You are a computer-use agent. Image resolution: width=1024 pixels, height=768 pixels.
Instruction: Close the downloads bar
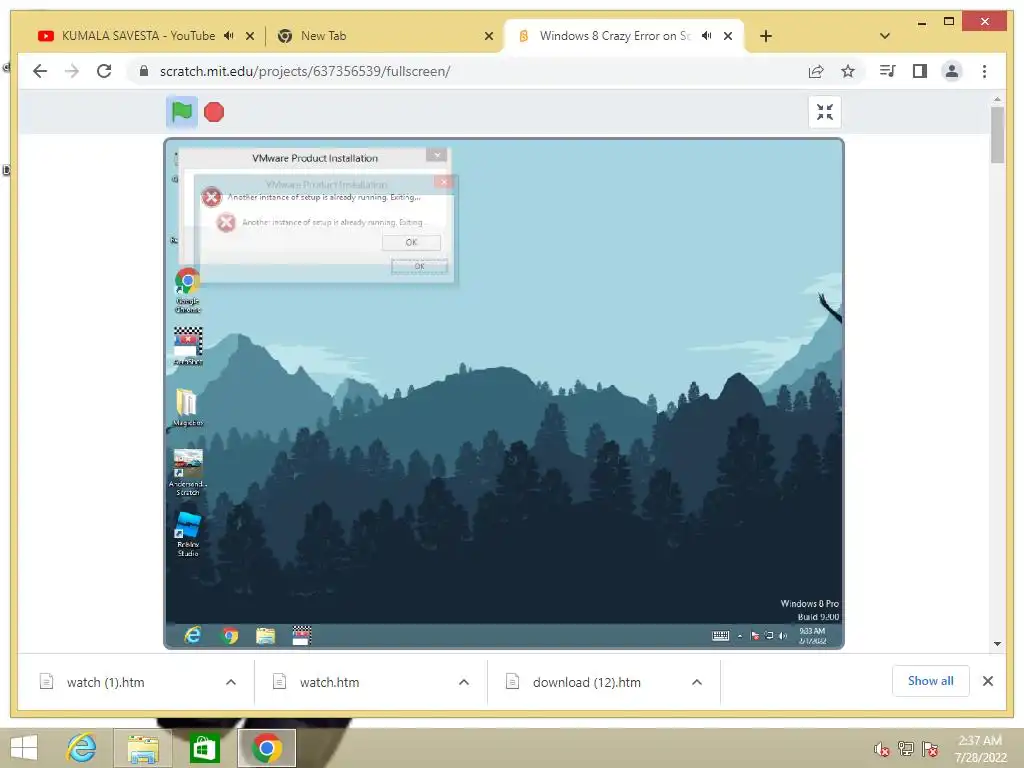click(x=987, y=681)
